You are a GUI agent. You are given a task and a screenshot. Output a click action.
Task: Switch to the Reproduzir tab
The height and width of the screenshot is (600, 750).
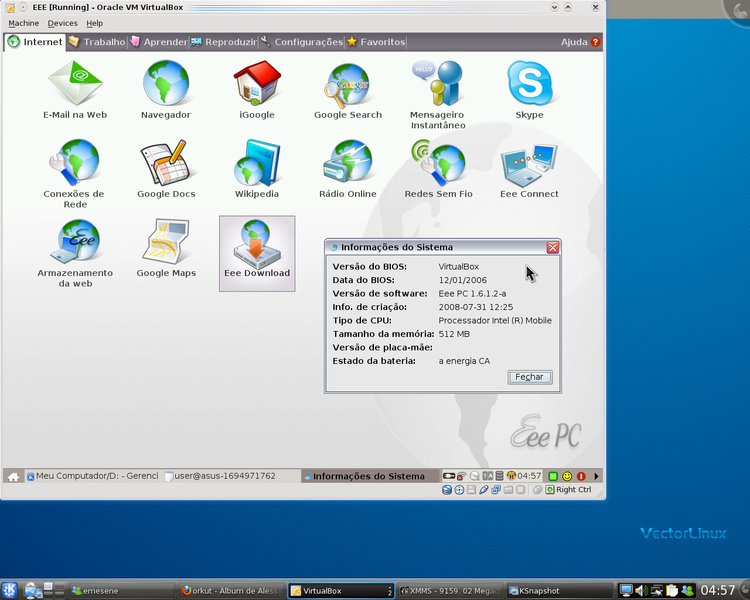click(224, 42)
